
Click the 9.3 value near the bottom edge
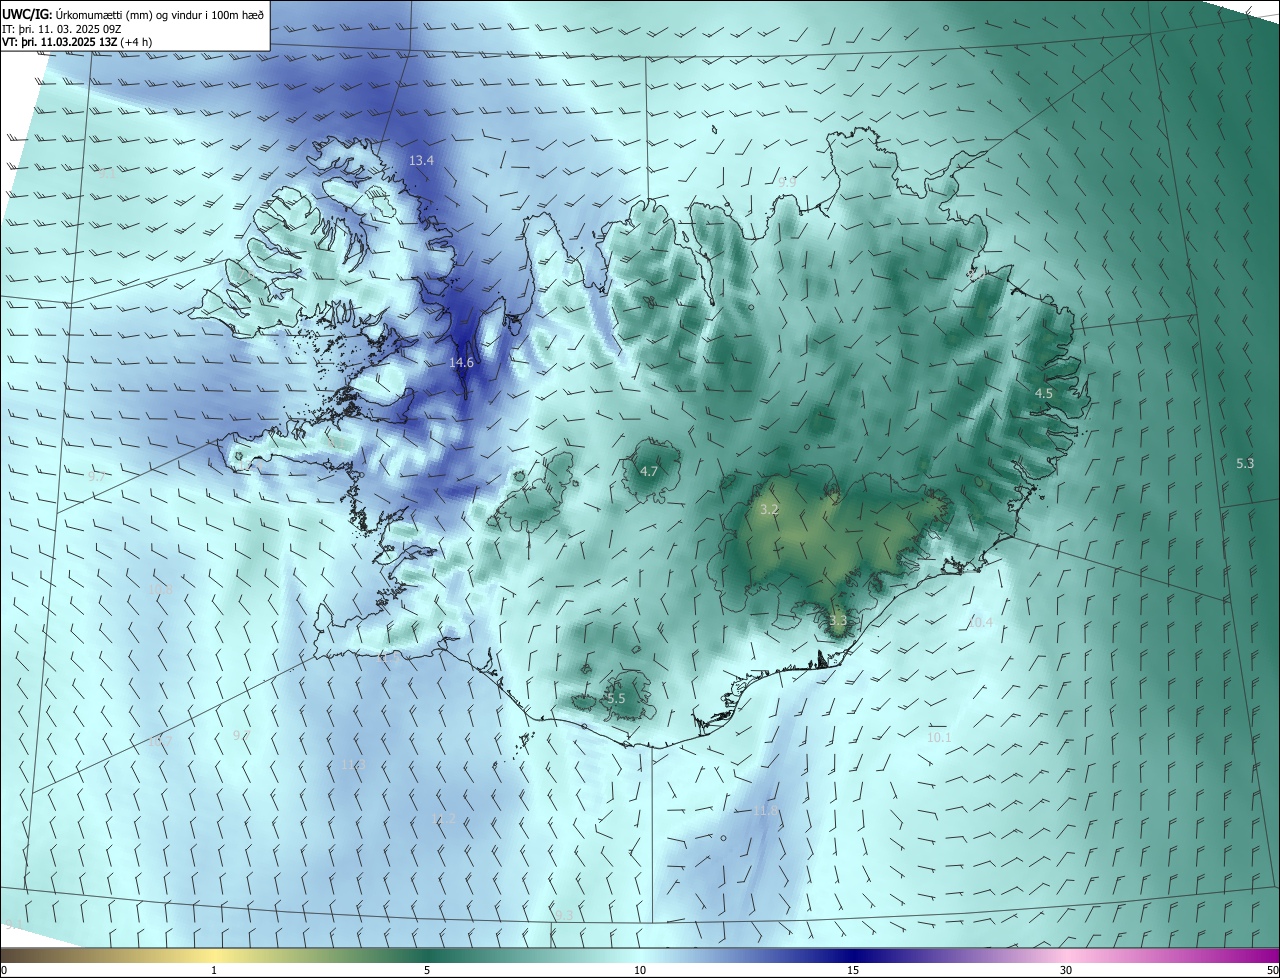[x=565, y=915]
